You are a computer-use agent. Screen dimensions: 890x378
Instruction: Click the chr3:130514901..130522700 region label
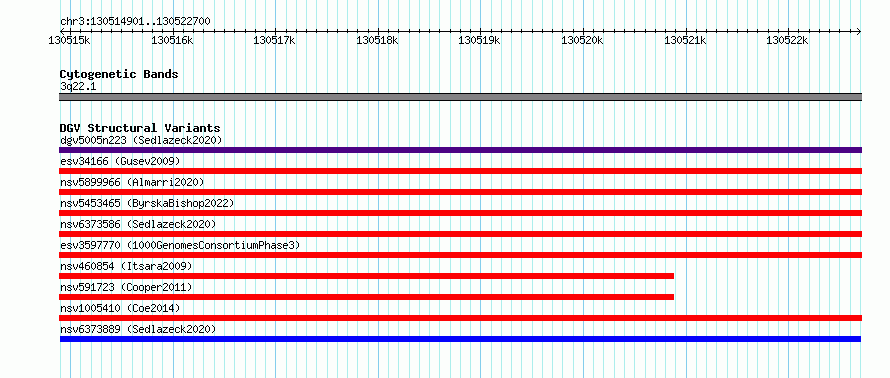[x=135, y=22]
